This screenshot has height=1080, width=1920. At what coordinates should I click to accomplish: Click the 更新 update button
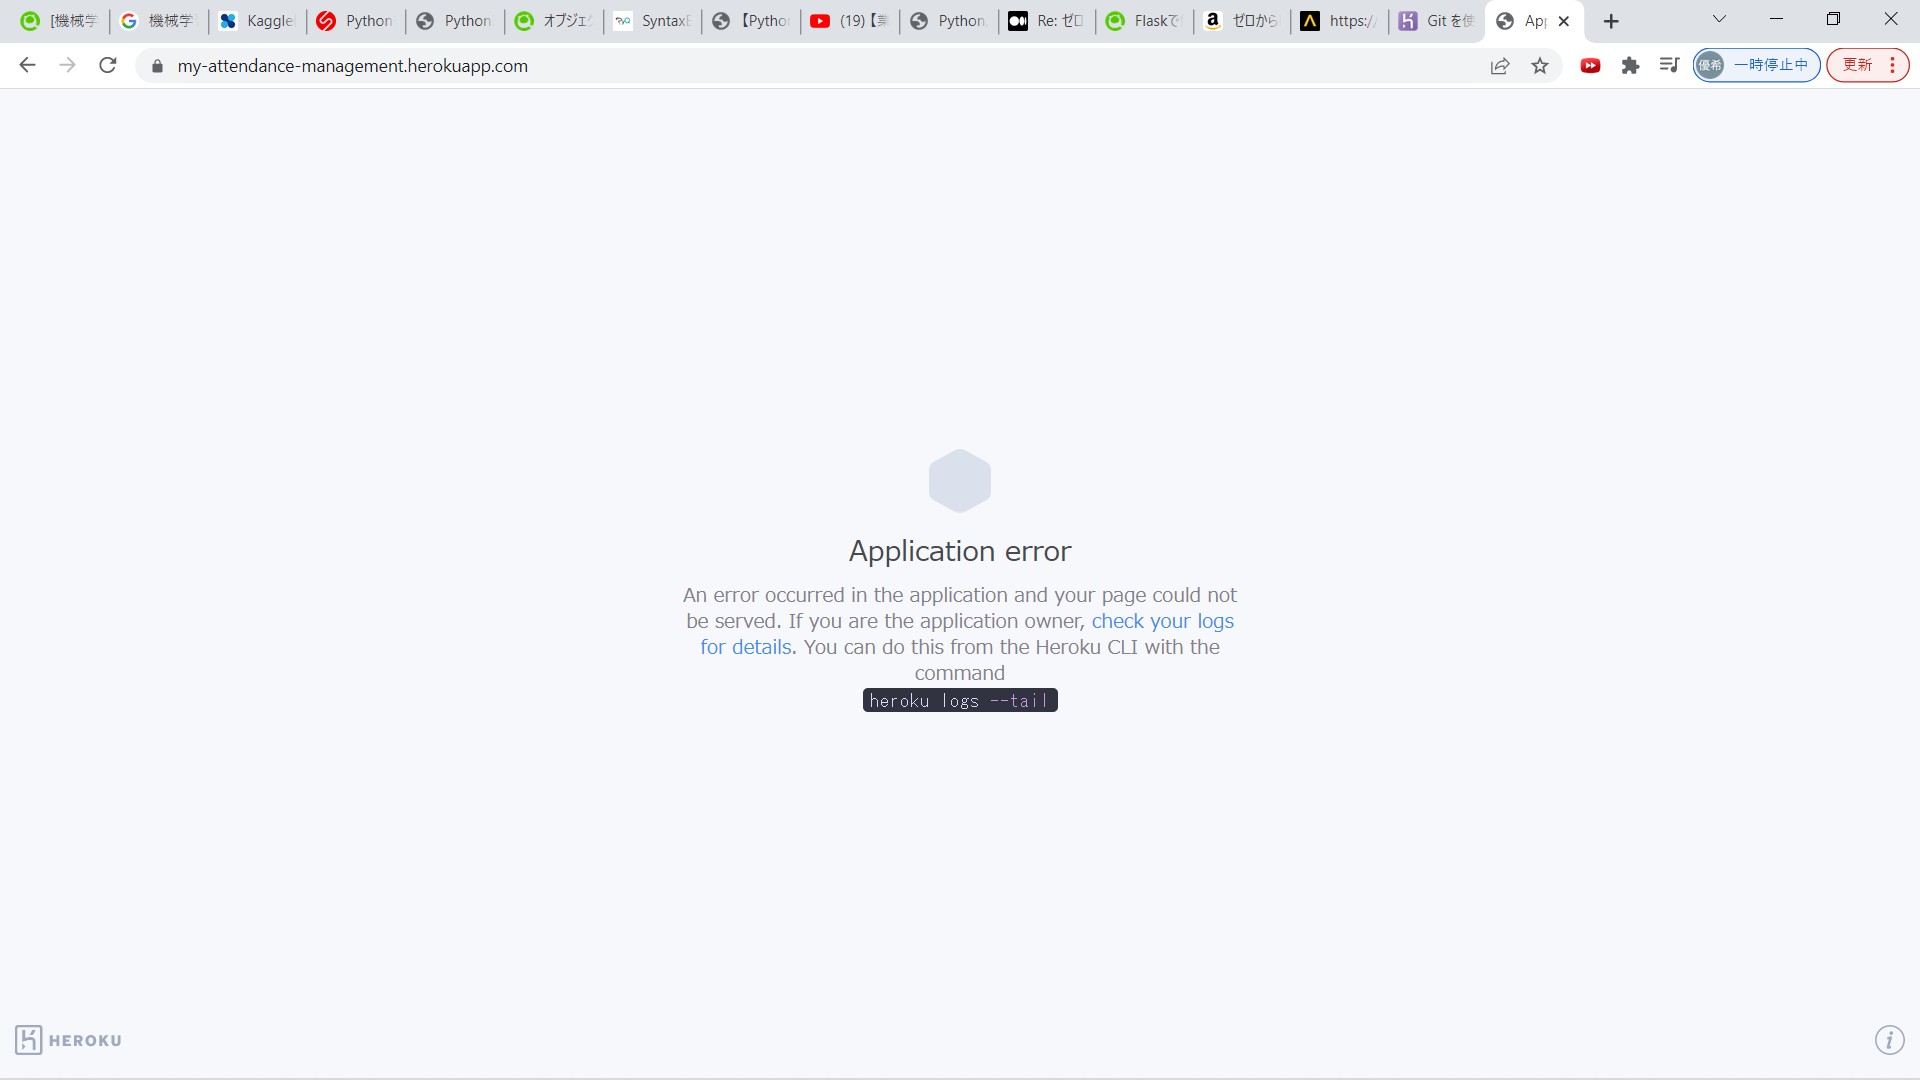(x=1858, y=64)
